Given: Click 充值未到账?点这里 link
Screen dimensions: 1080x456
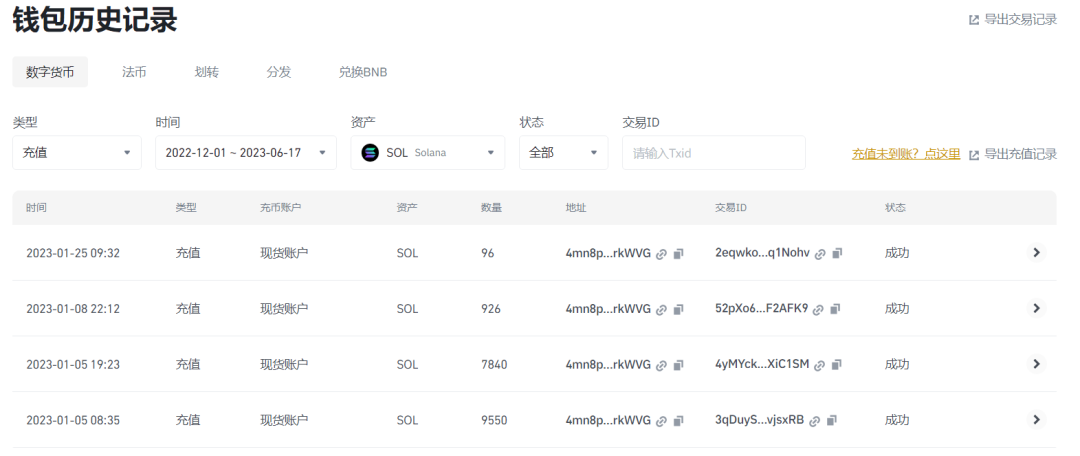Looking at the screenshot, I should point(906,154).
